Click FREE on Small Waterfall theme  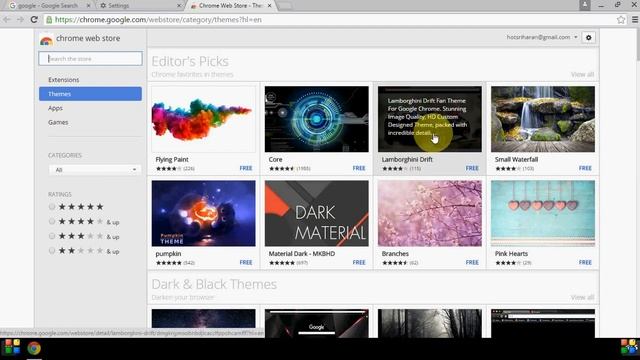585,168
